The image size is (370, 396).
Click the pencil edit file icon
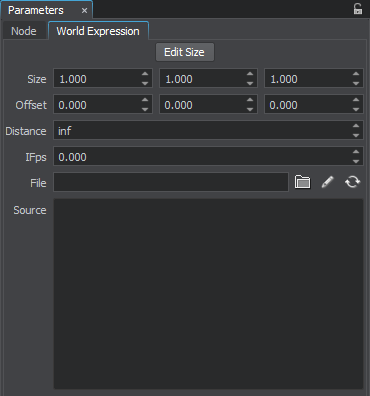point(327,182)
